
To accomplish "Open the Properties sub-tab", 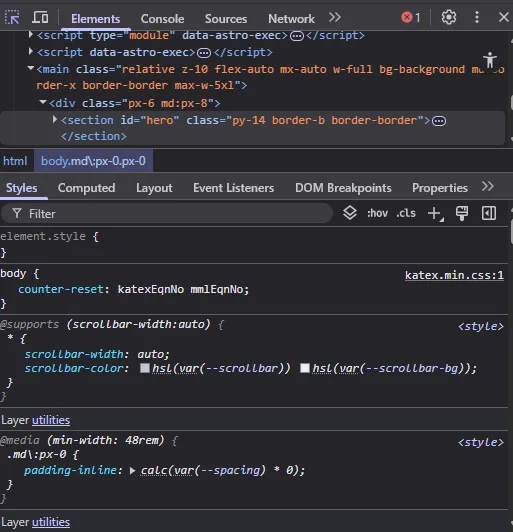I will (x=440, y=188).
